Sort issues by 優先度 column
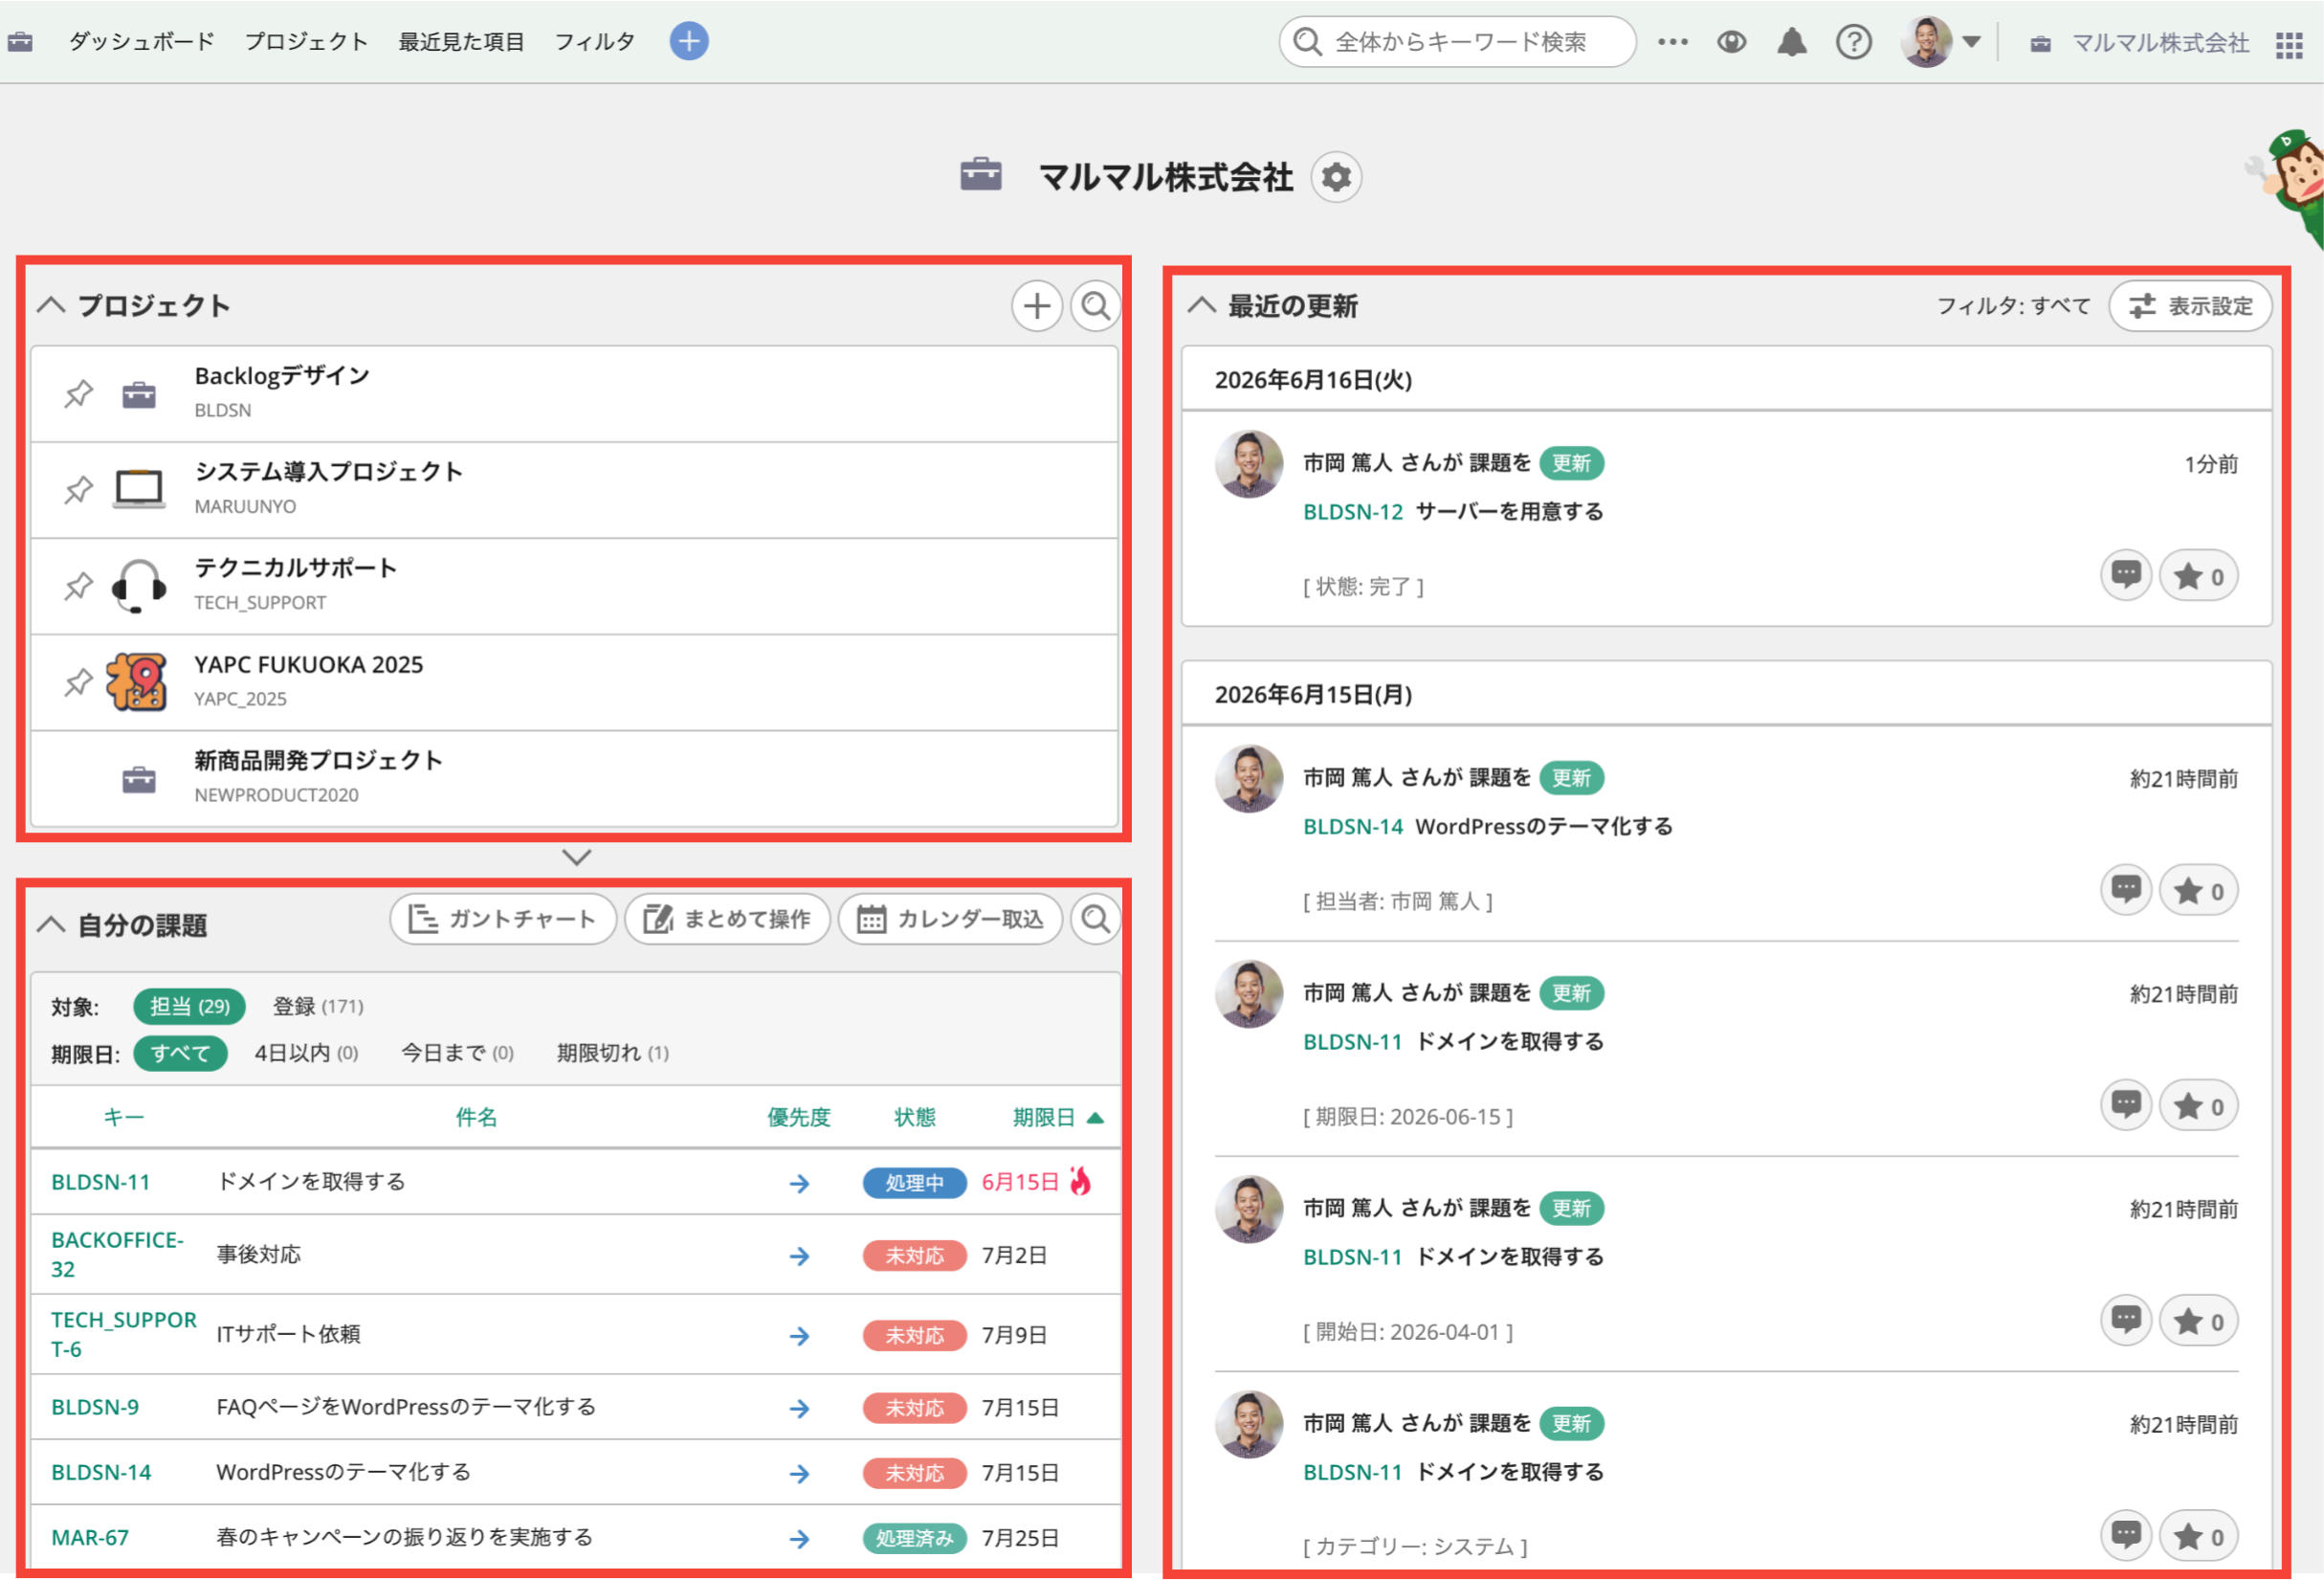Viewport: 2324px width, 1580px height. pos(798,1117)
